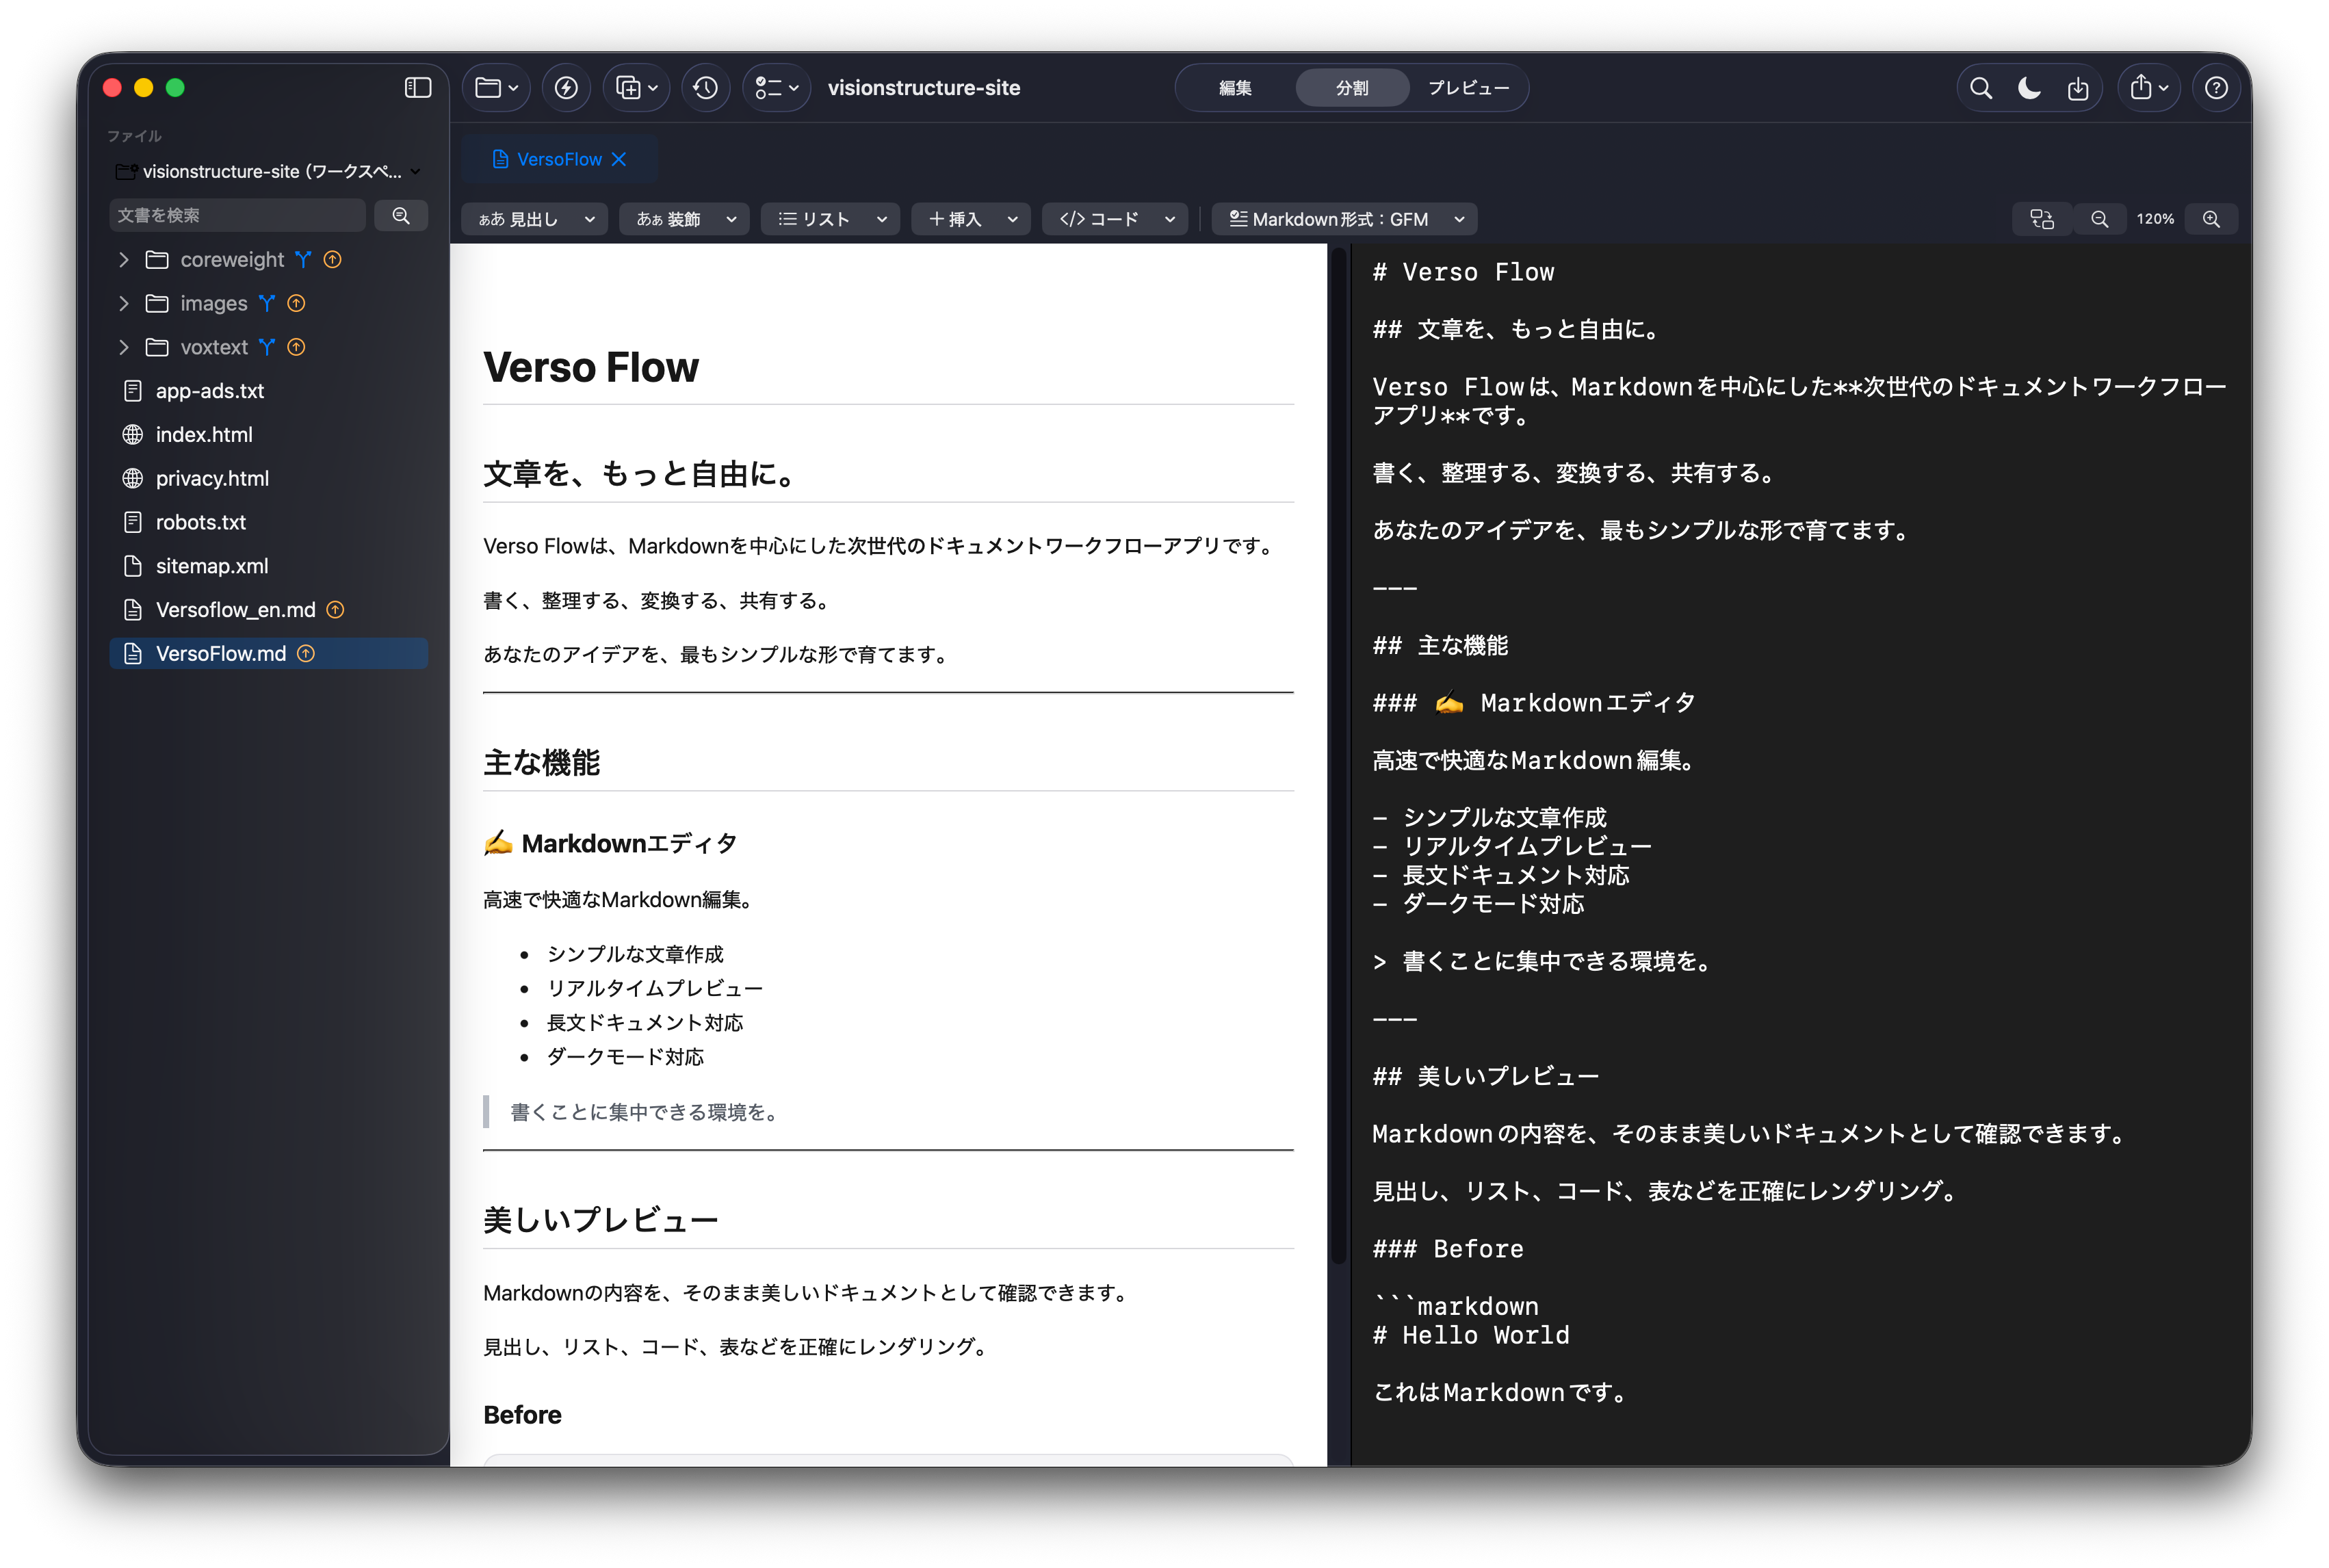
Task: Open the リスト list dropdown
Action: [831, 219]
